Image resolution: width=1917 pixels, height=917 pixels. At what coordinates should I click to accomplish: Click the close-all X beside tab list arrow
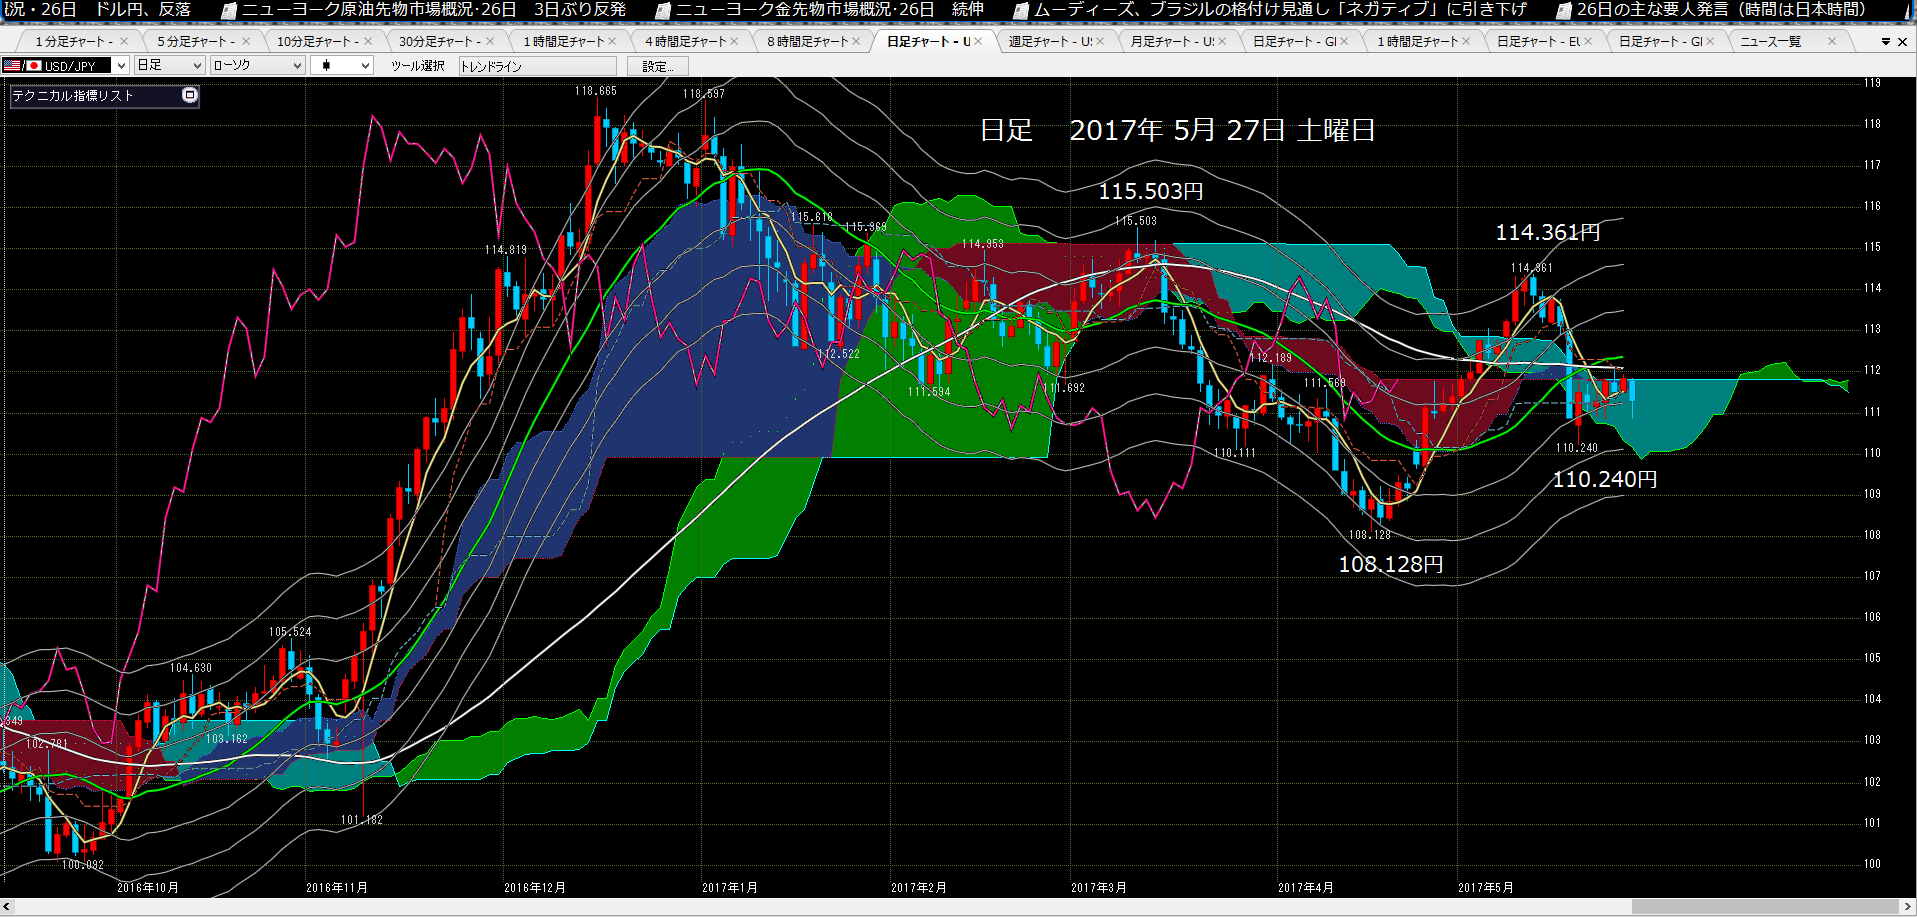click(x=1903, y=42)
